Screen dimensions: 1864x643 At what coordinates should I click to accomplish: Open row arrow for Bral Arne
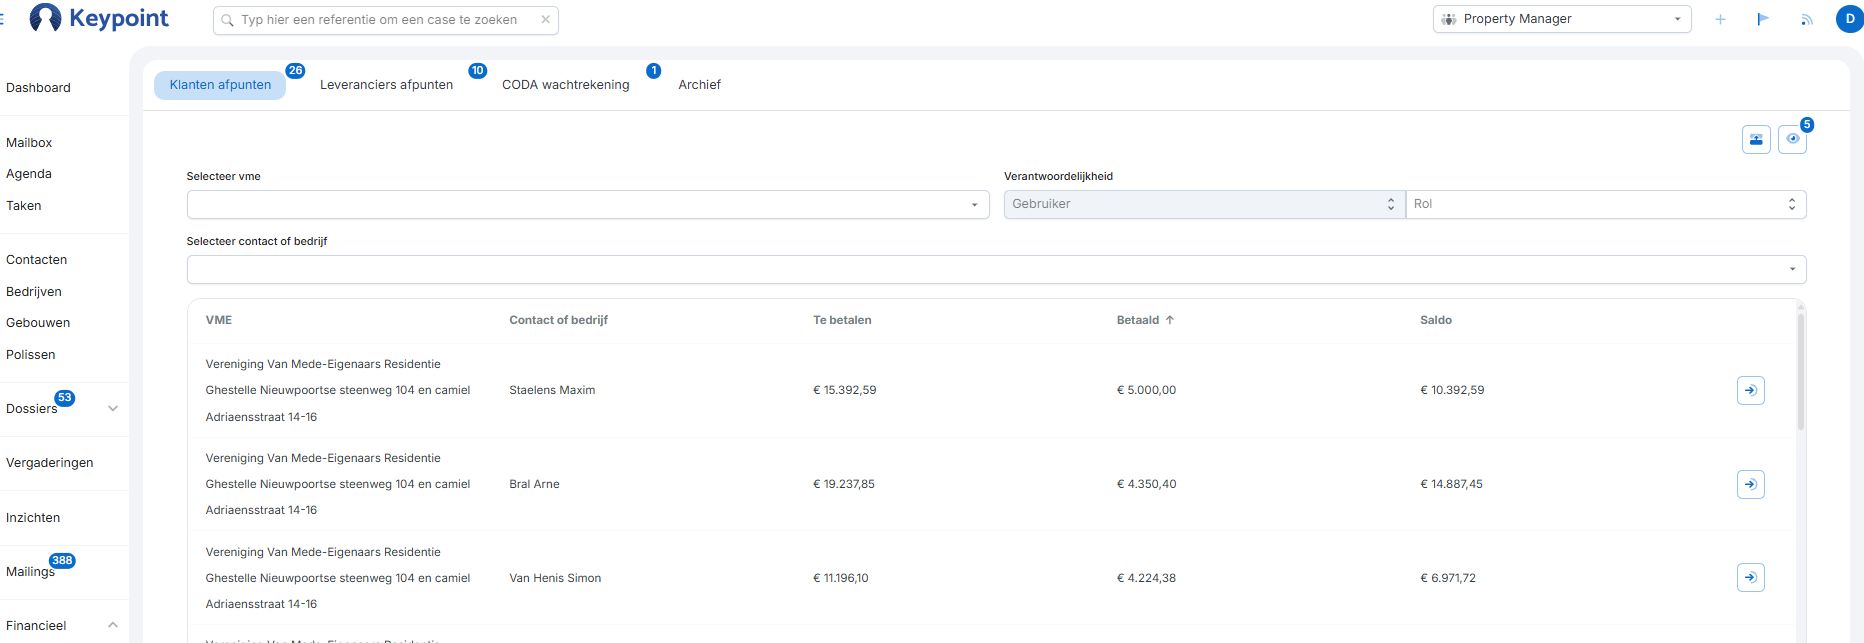(1751, 484)
